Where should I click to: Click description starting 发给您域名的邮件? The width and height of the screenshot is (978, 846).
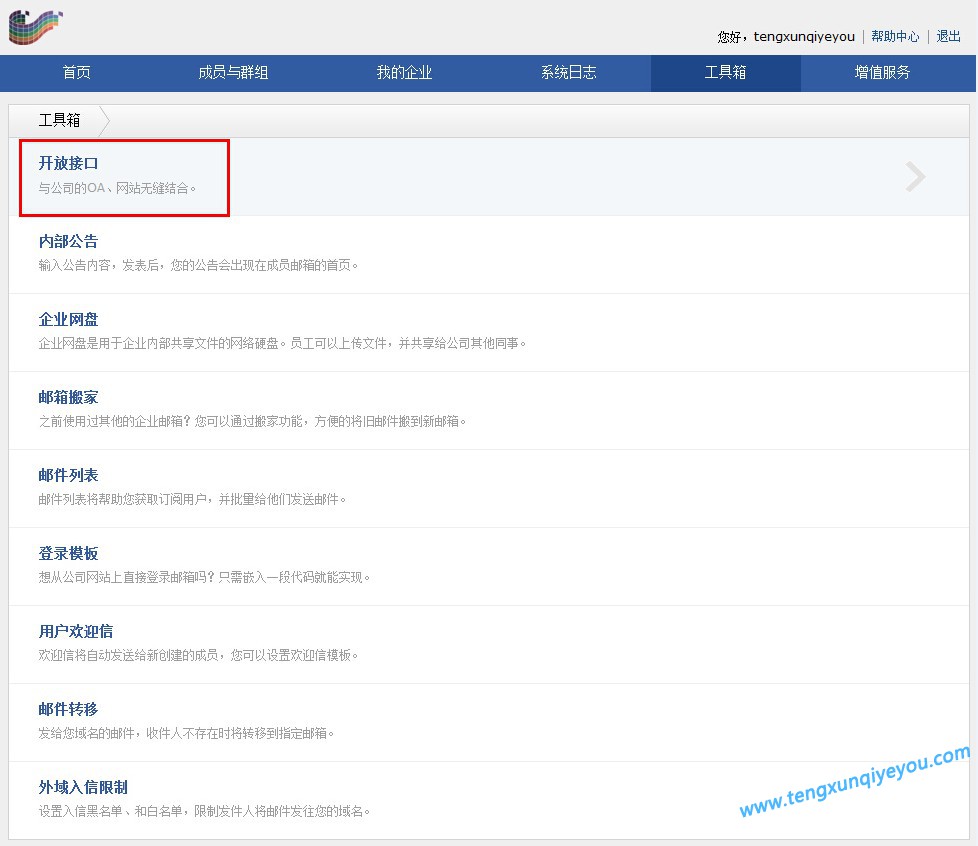pyautogui.click(x=186, y=733)
